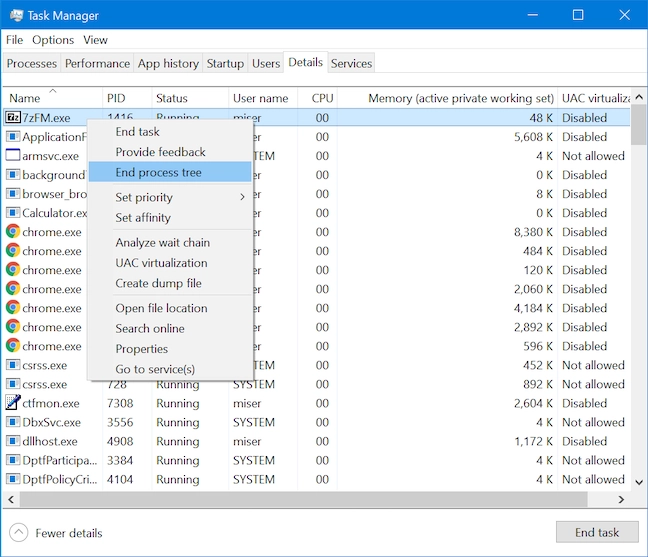Viewport: 648px width, 557px height.
Task: Click the dllhost.exe process icon
Action: [13, 441]
